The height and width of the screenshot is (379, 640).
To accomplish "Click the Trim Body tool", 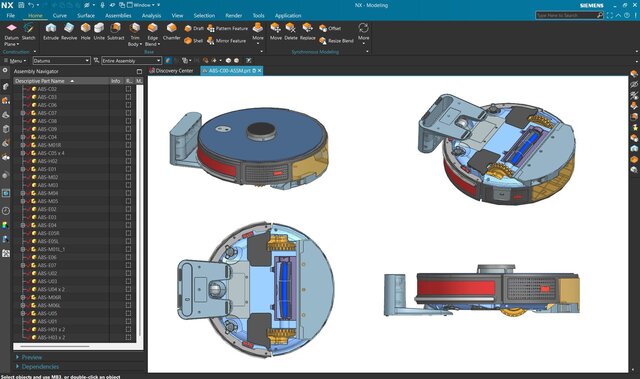I will 135,34.
